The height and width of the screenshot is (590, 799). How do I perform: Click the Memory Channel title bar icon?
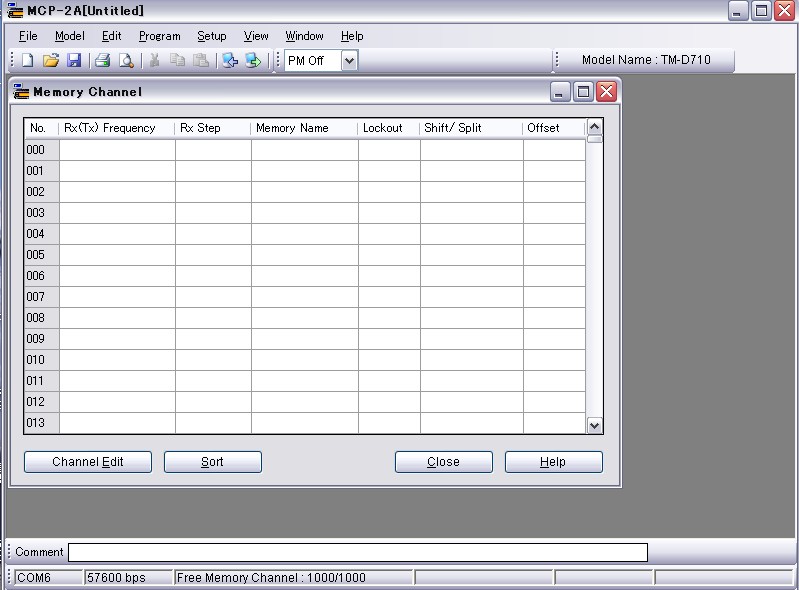(x=21, y=92)
